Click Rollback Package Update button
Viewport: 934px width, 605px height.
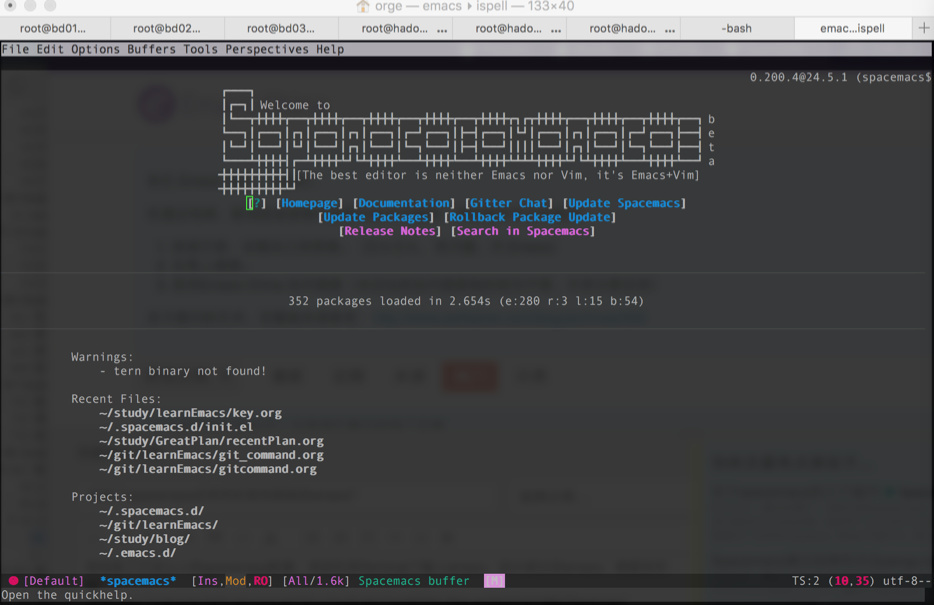click(530, 217)
